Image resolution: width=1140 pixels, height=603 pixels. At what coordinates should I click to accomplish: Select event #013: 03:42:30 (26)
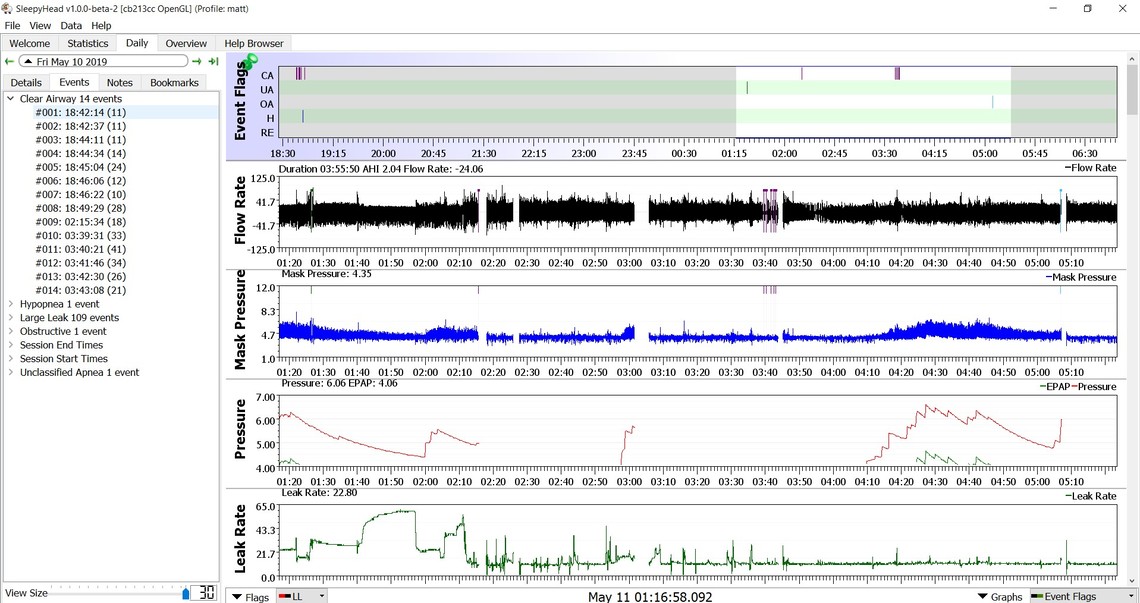tap(81, 276)
